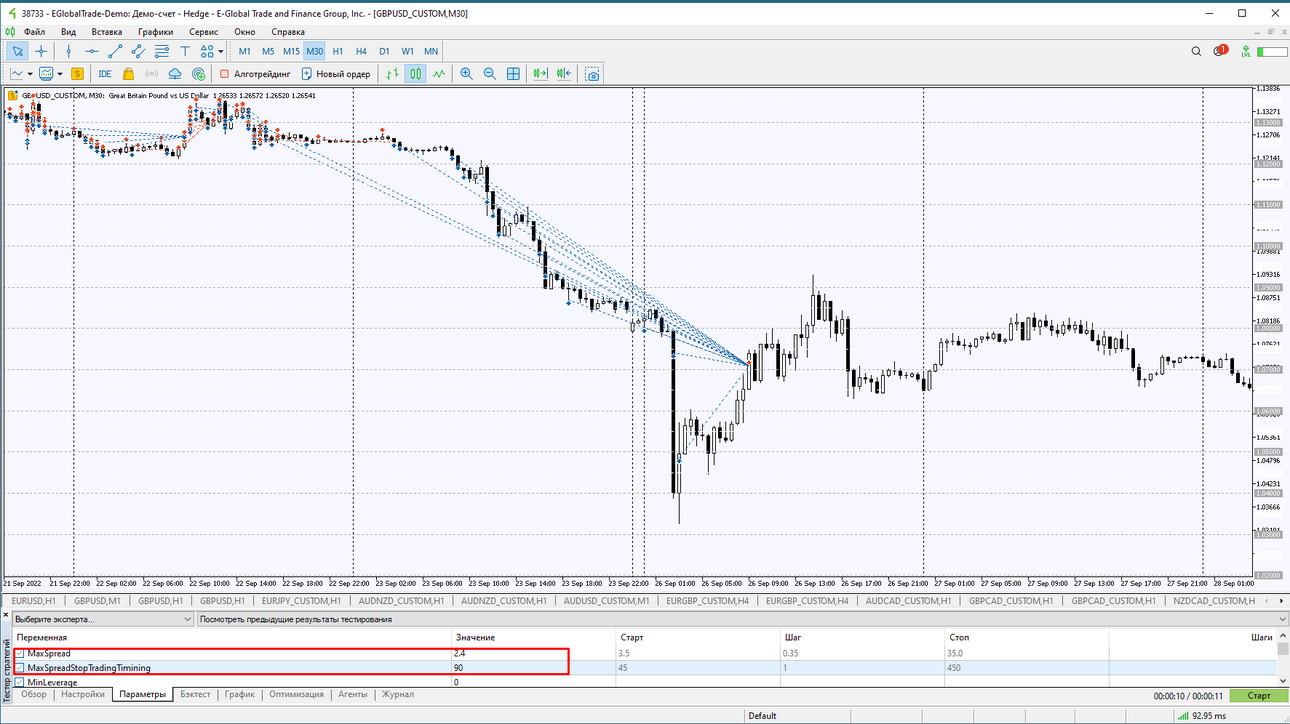Switch to the Бэктест tab
This screenshot has height=724, width=1290.
[195, 694]
